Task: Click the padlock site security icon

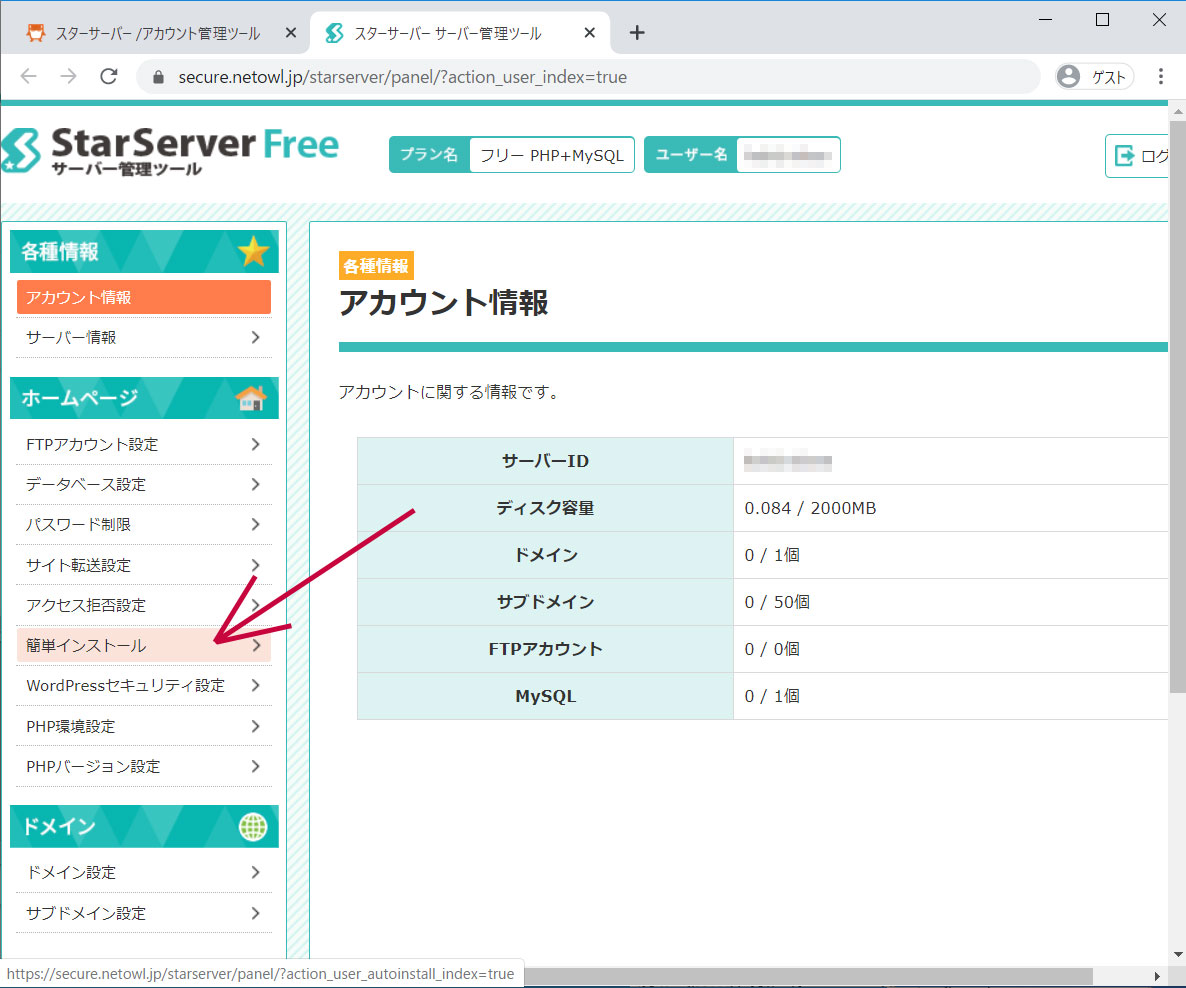Action: (x=158, y=77)
